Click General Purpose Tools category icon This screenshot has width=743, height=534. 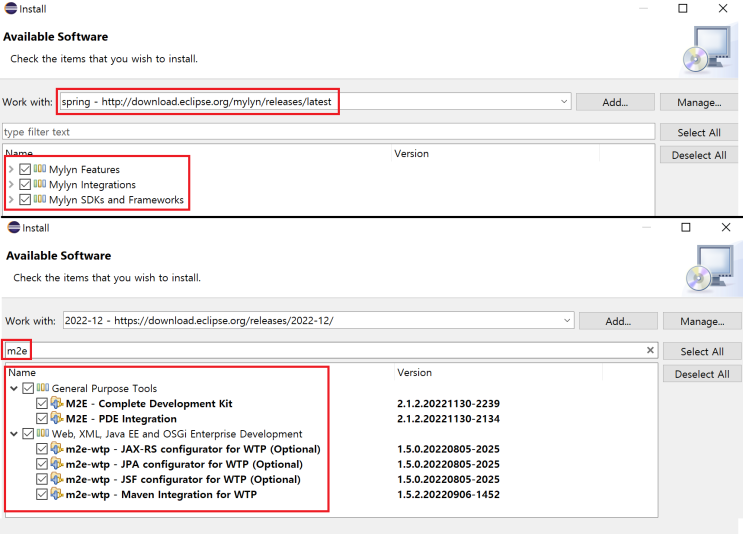[43, 387]
